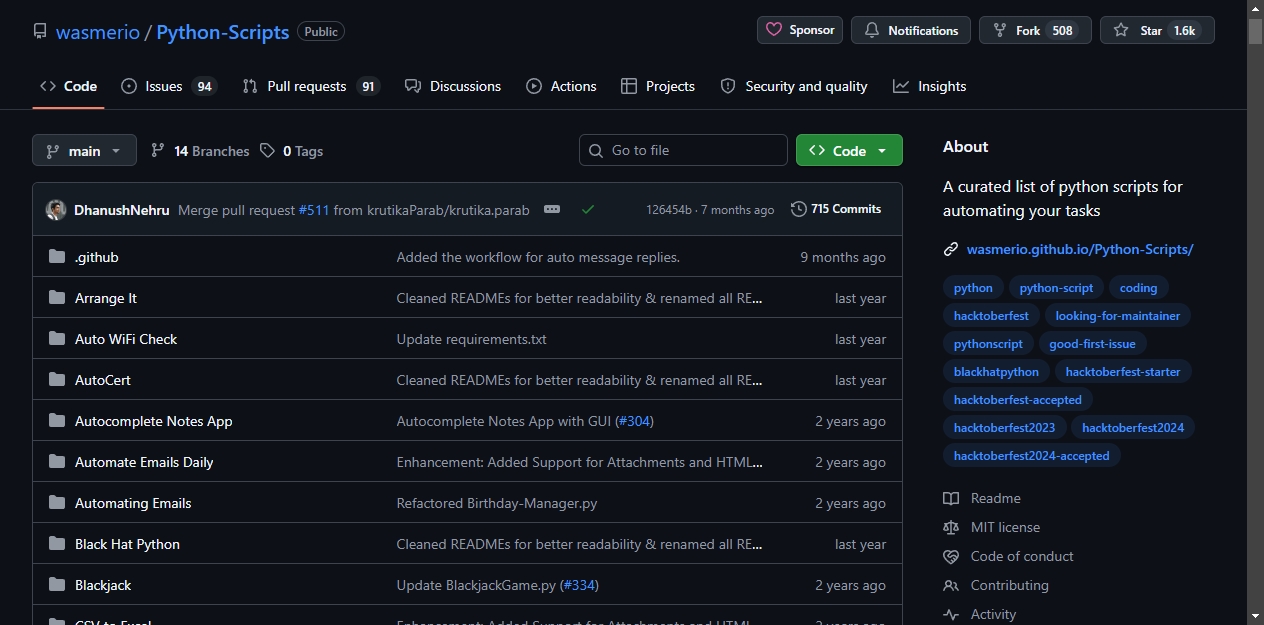Click the folder icon beside Arrange It
Image resolution: width=1264 pixels, height=625 pixels.
click(57, 298)
